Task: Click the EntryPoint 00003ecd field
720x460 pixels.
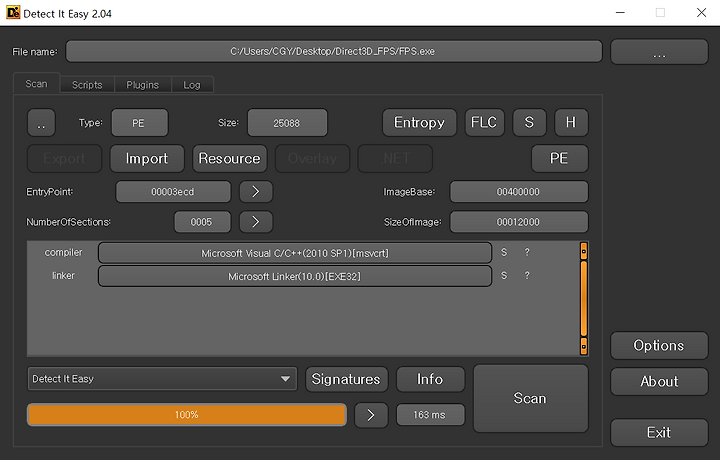Action: tap(173, 192)
